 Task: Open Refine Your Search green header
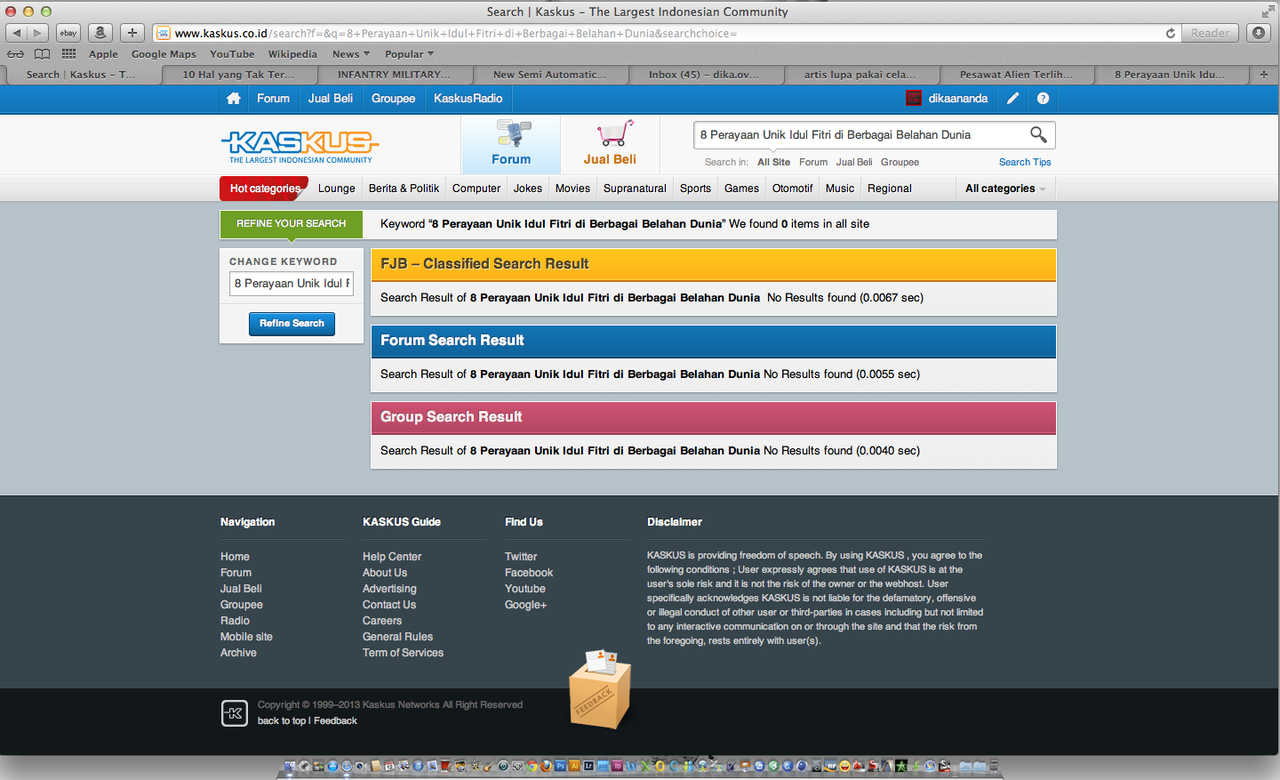pyautogui.click(x=292, y=223)
